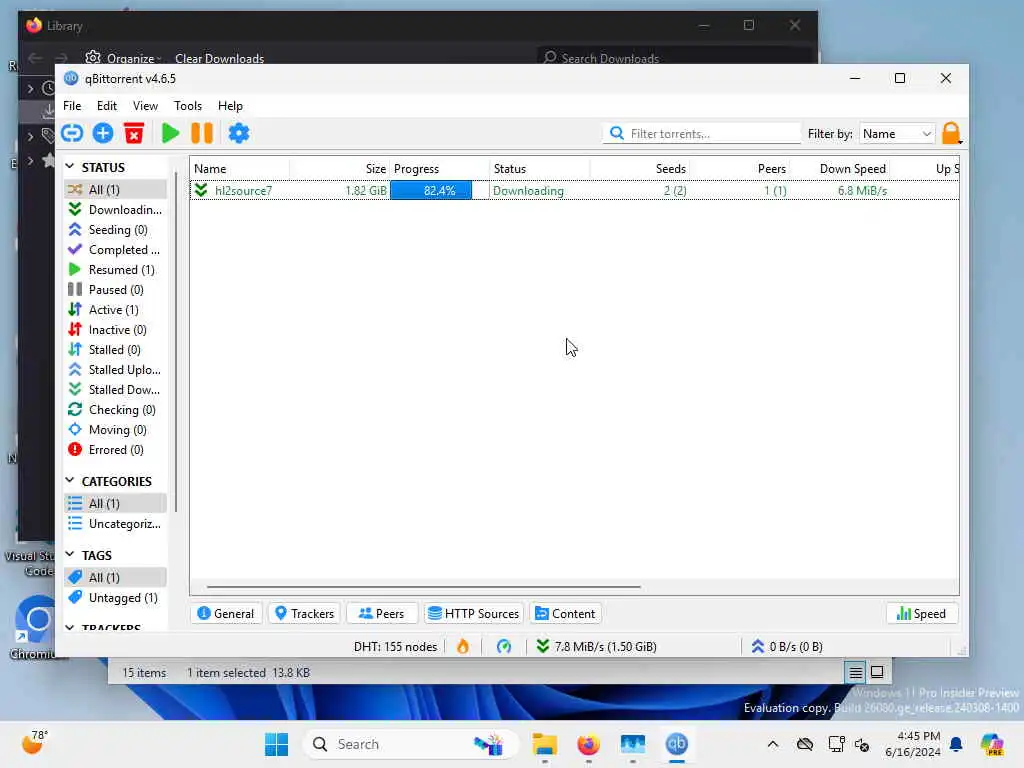Switch to the General tab
The width and height of the screenshot is (1024, 768).
(x=226, y=614)
